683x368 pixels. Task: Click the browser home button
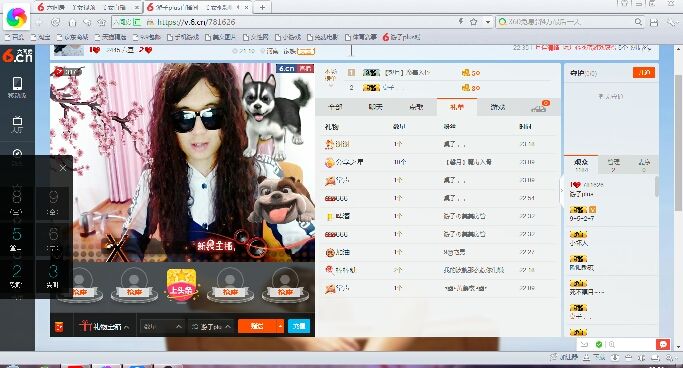[x=73, y=22]
